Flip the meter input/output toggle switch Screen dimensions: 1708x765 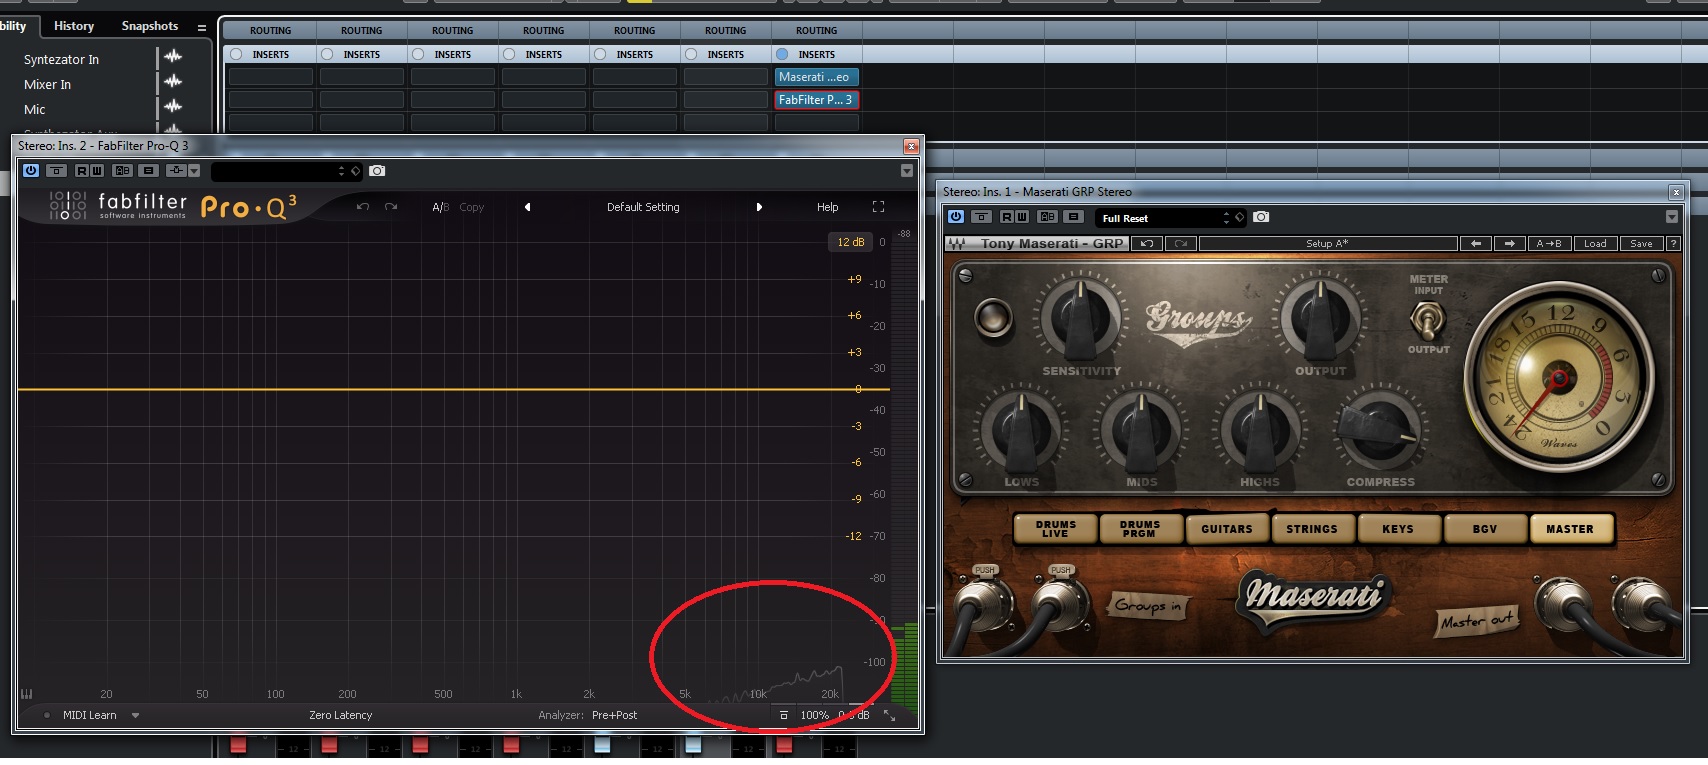pyautogui.click(x=1427, y=320)
